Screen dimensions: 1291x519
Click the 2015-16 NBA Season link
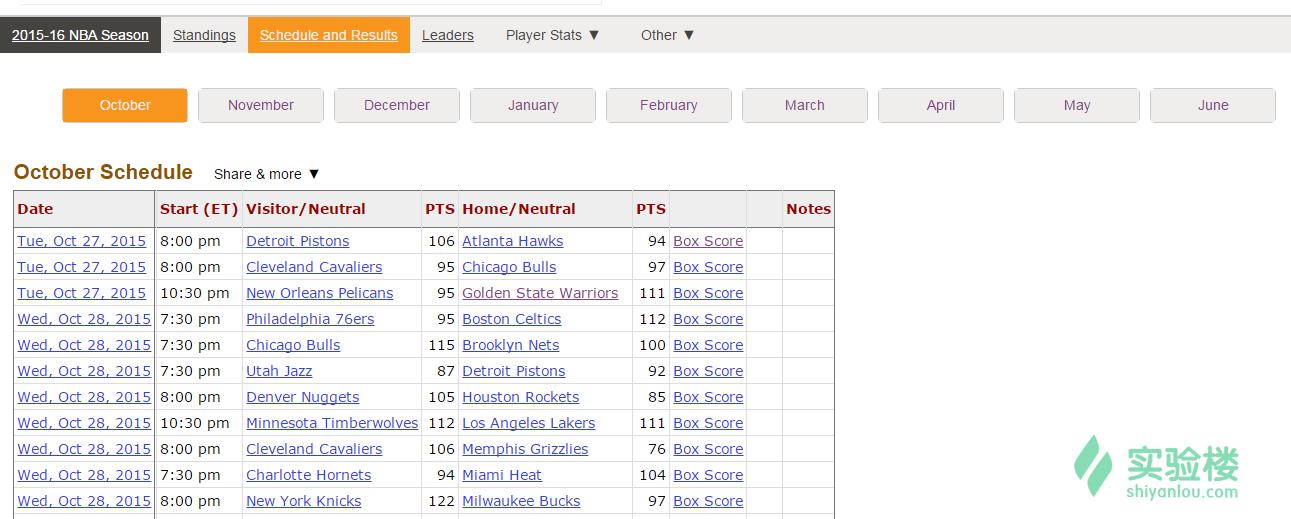pyautogui.click(x=80, y=35)
